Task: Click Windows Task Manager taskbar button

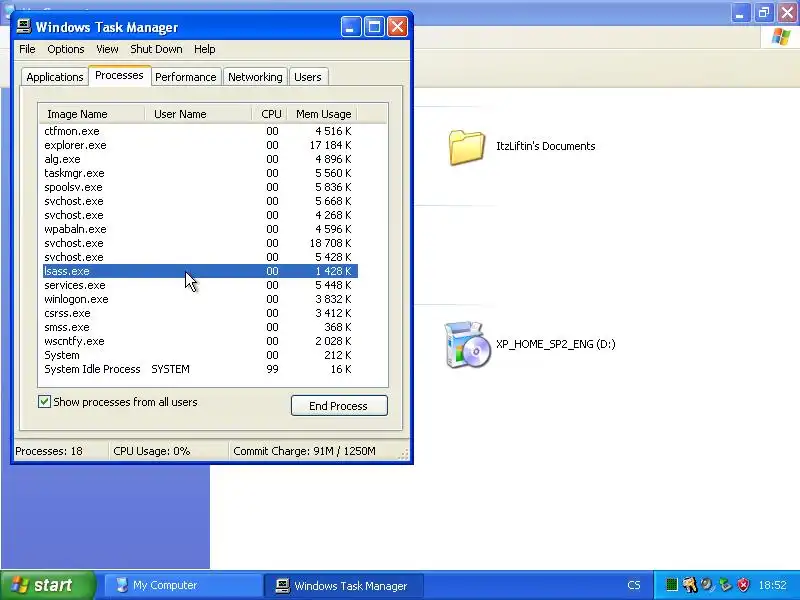Action: [343, 585]
